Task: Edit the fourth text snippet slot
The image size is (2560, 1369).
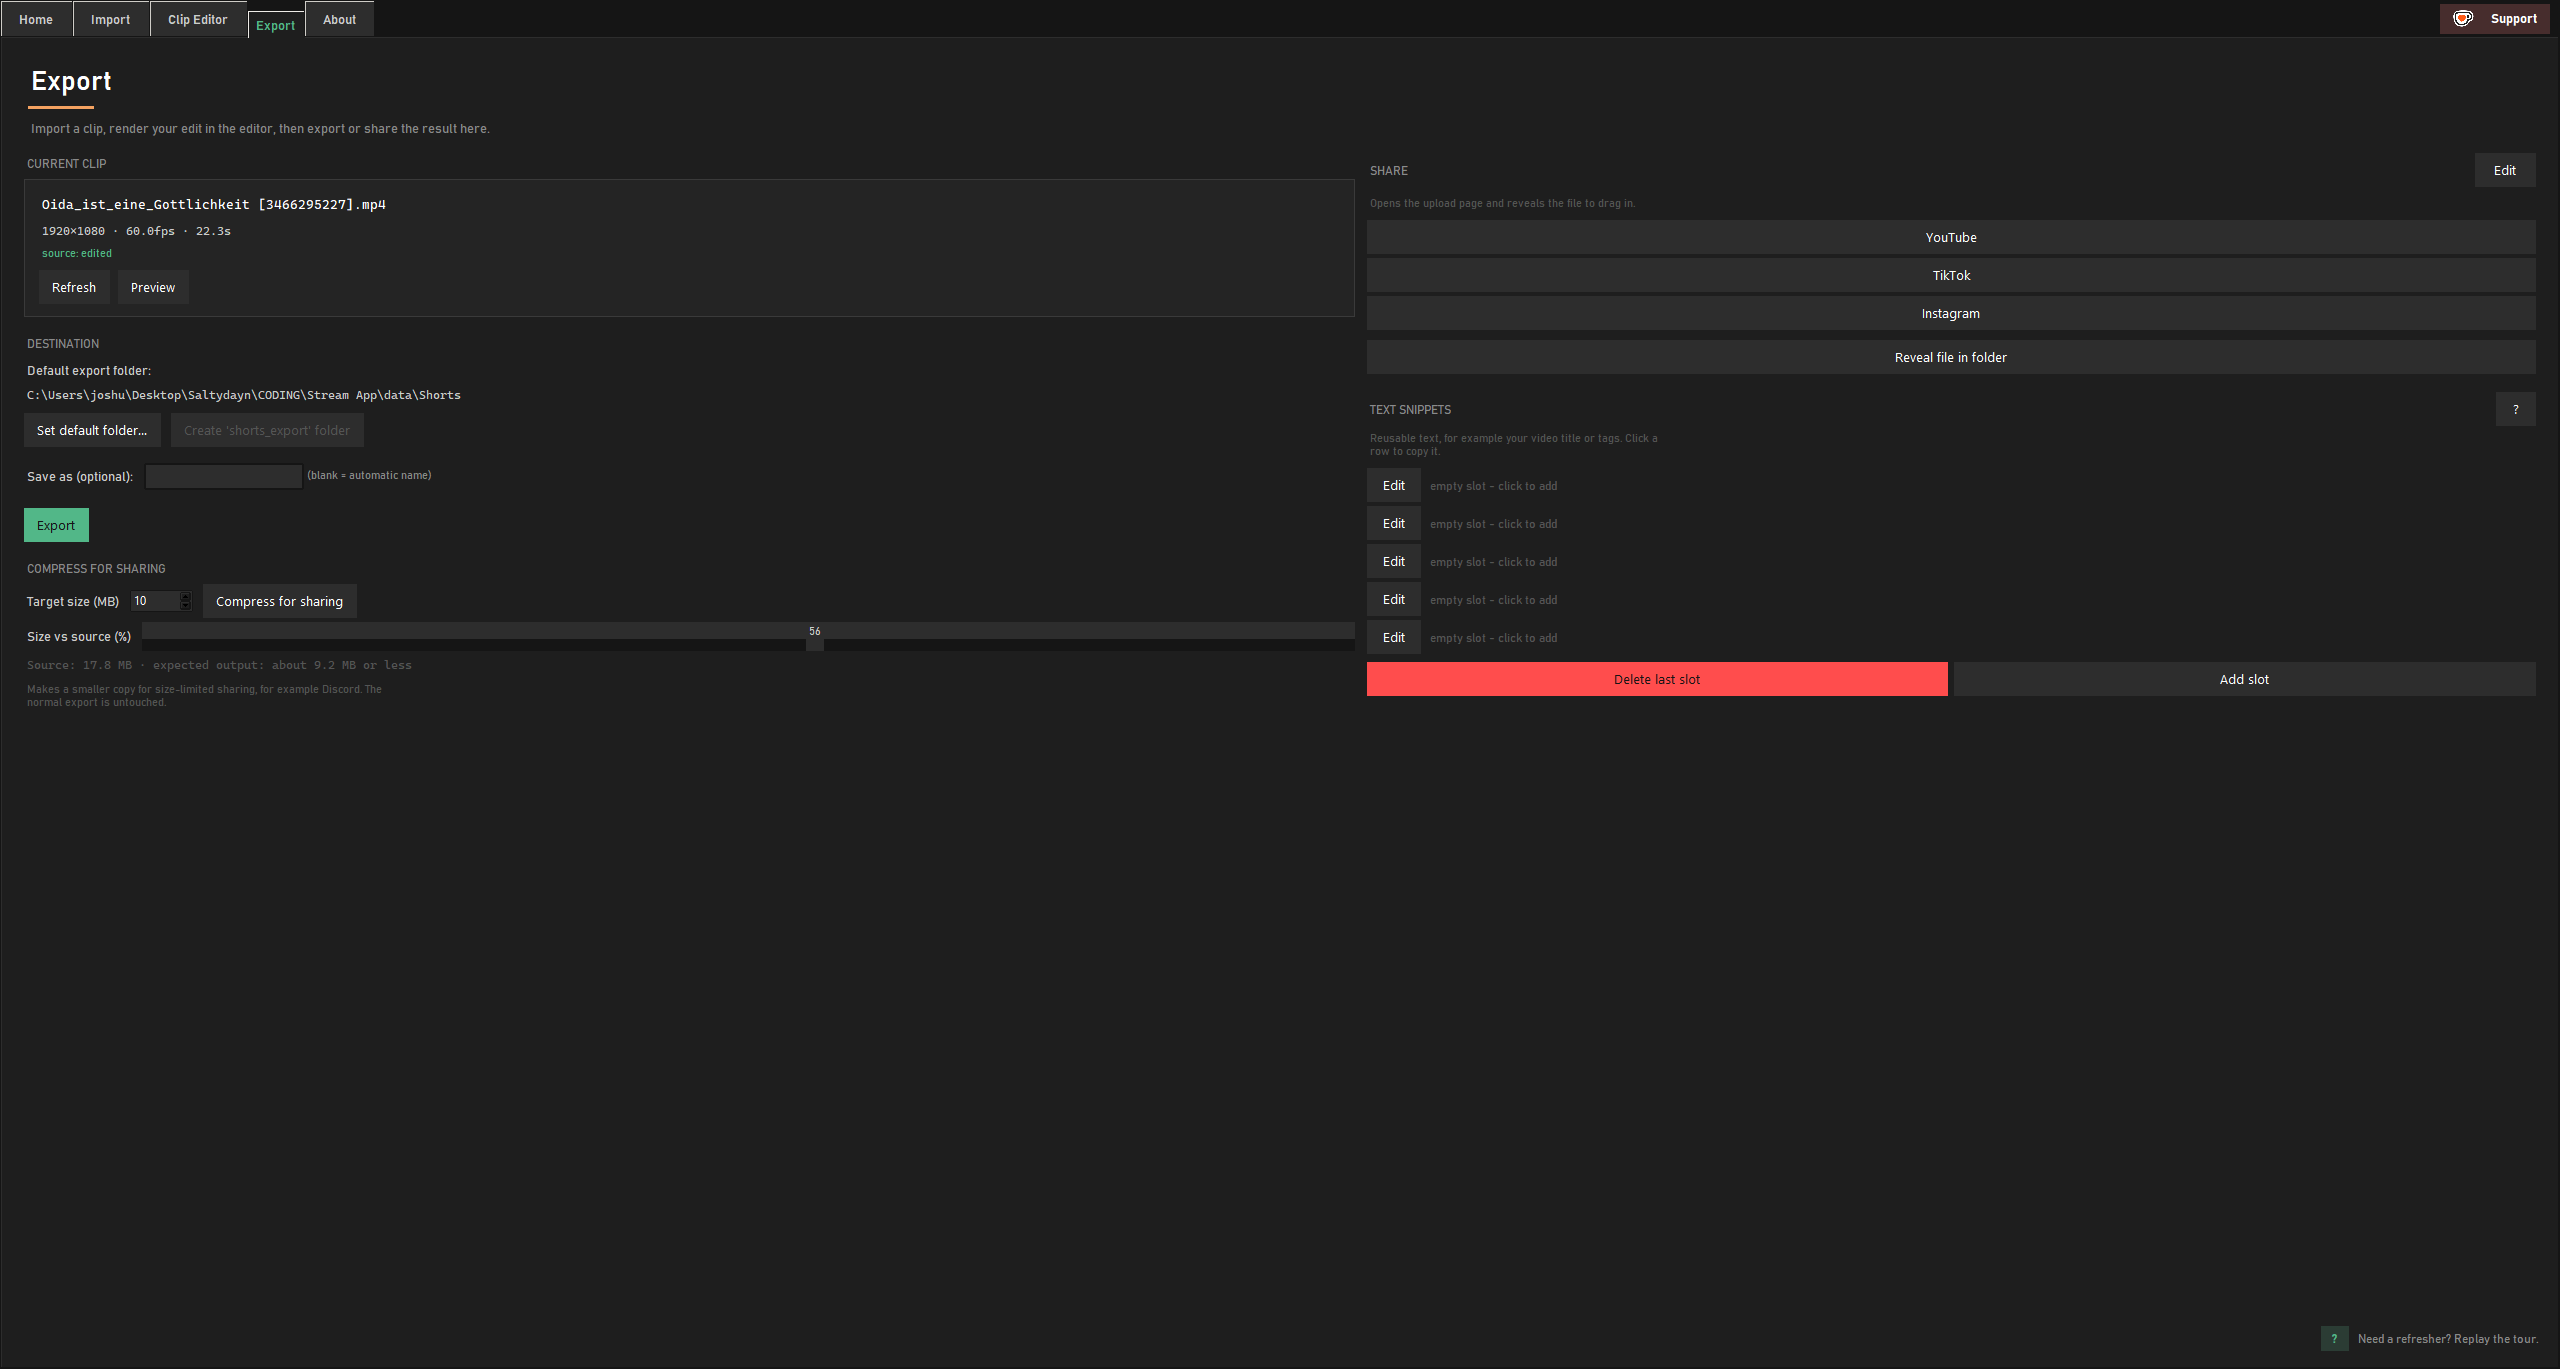Action: (x=1394, y=599)
